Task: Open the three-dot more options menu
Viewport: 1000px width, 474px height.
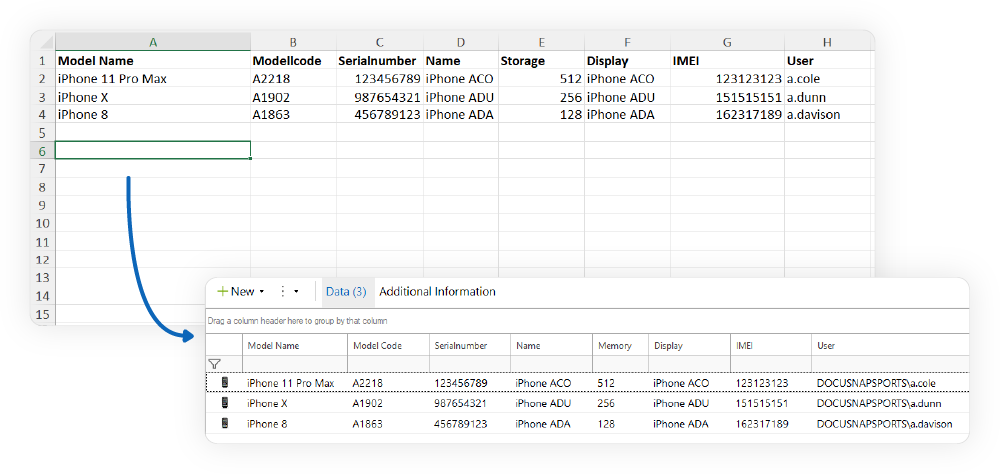Action: click(283, 292)
